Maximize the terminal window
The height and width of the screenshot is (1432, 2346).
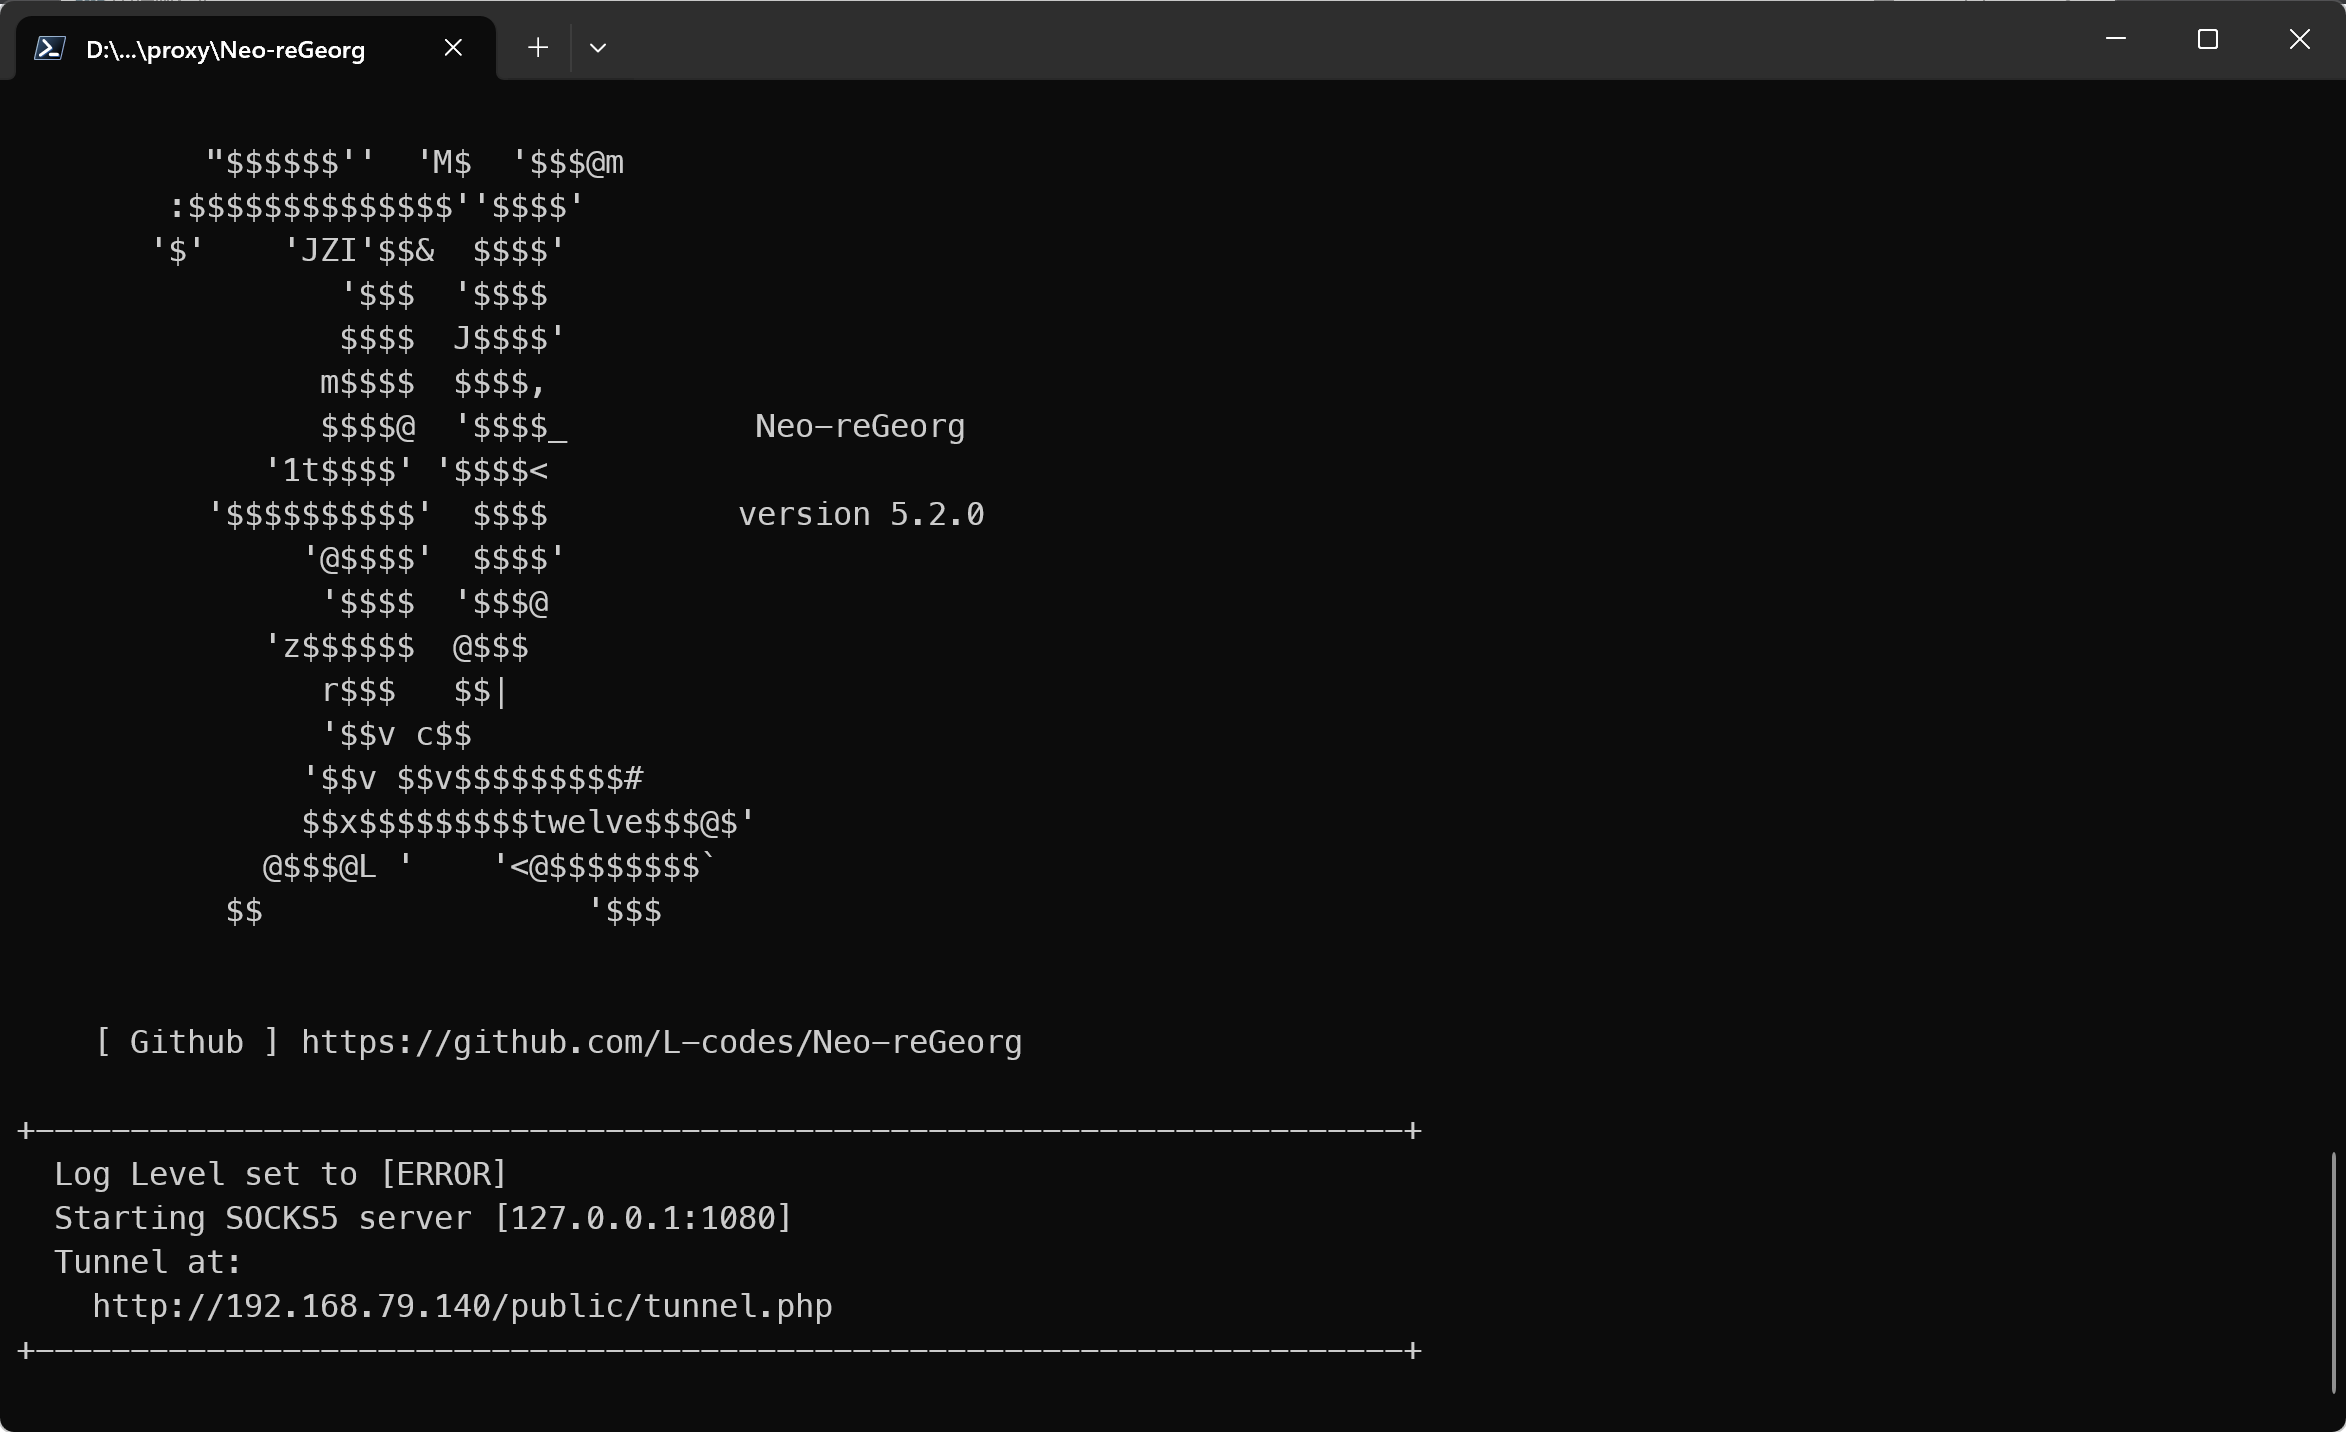pos(2207,40)
